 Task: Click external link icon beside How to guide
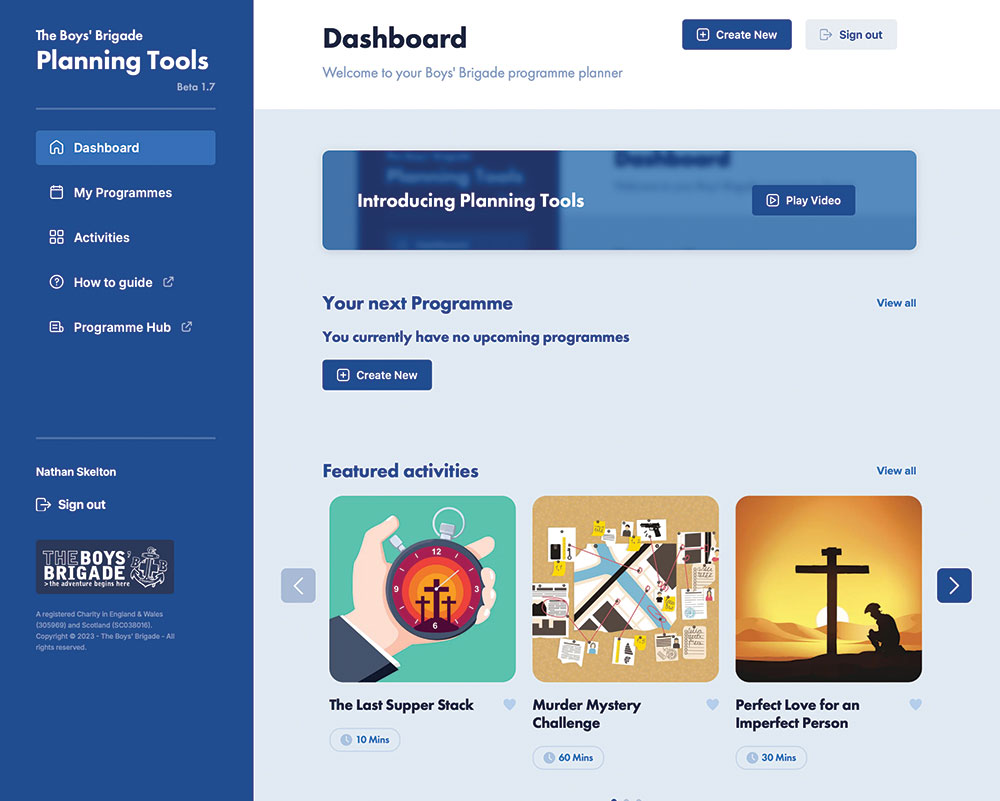tap(168, 282)
